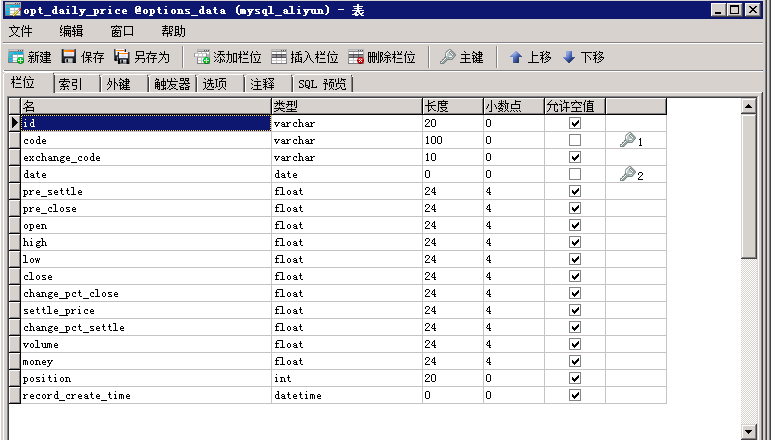
Task: Toggle allow null for record_create_time field
Action: [x=575, y=395]
